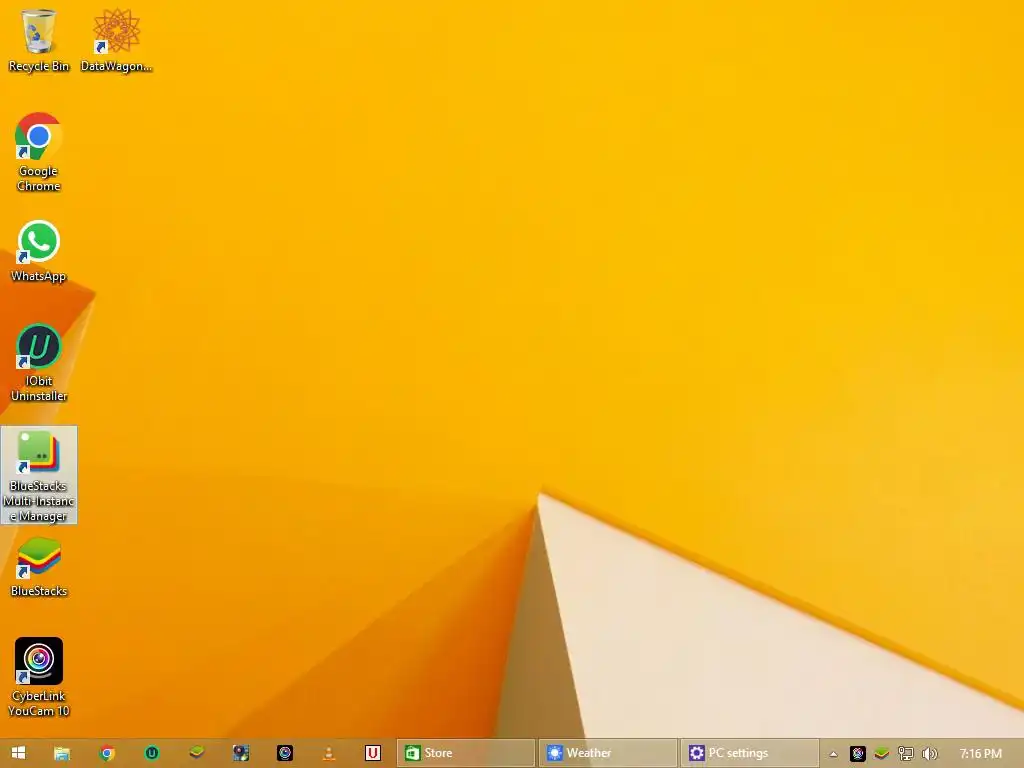Viewport: 1024px width, 768px height.
Task: Open the red U app in taskbar
Action: 373,753
